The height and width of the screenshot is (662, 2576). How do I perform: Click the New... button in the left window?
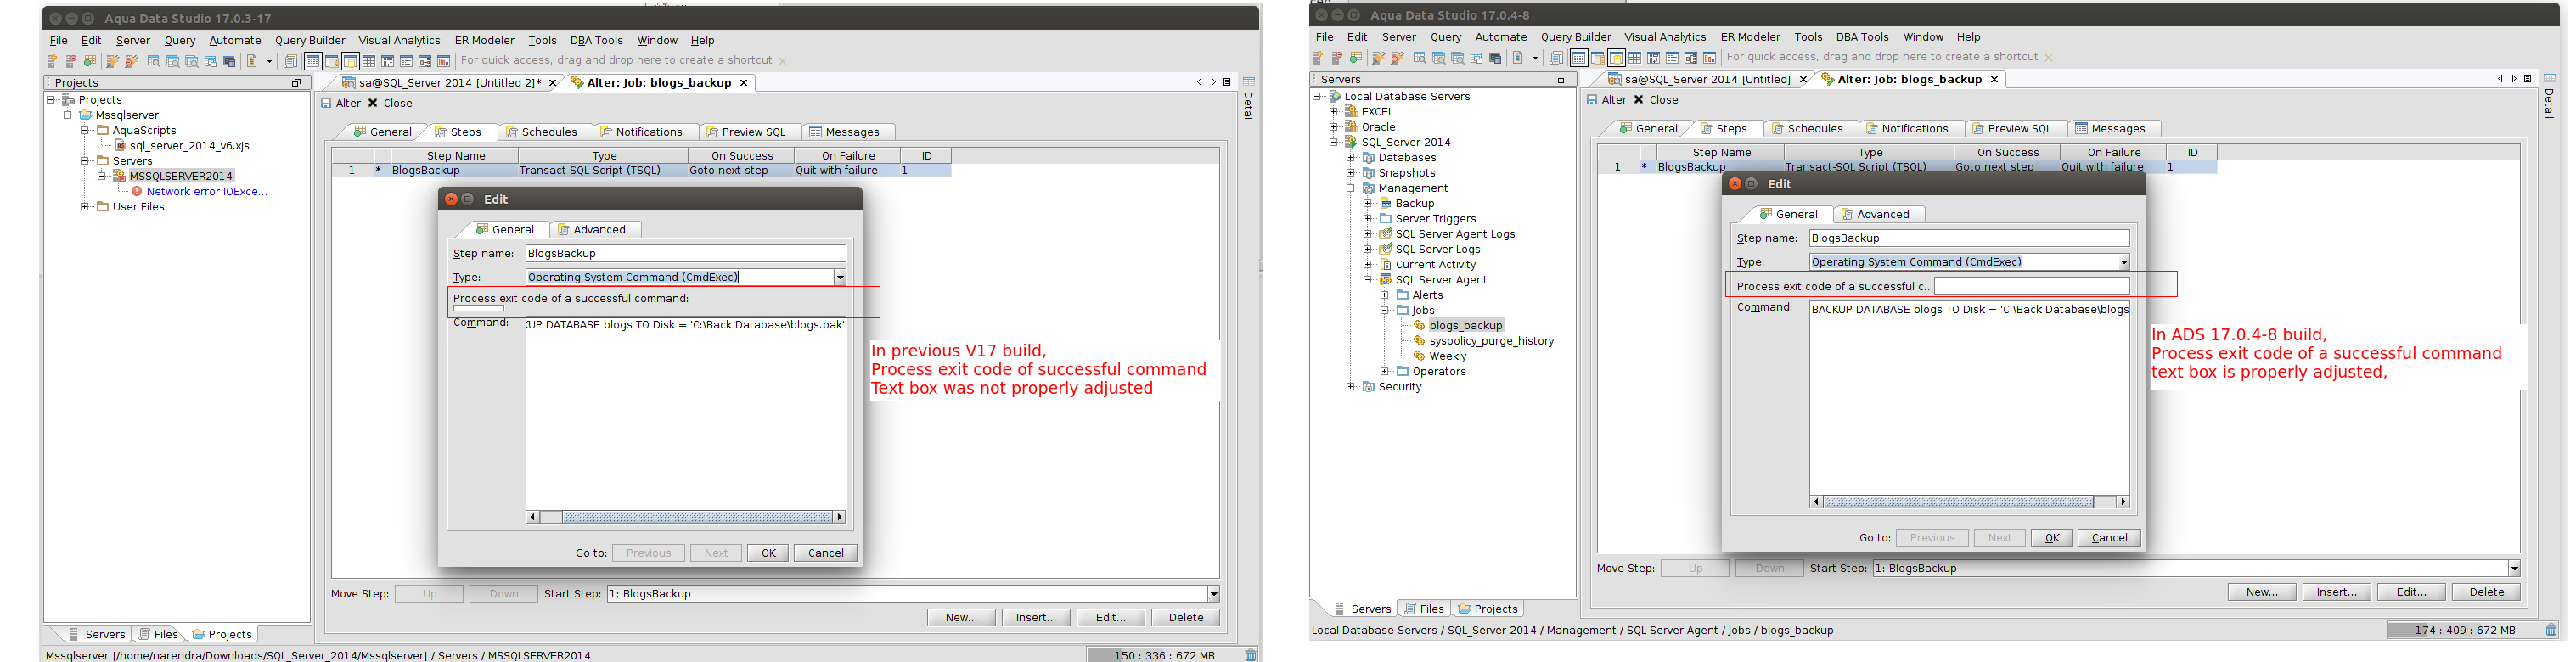pyautogui.click(x=961, y=618)
